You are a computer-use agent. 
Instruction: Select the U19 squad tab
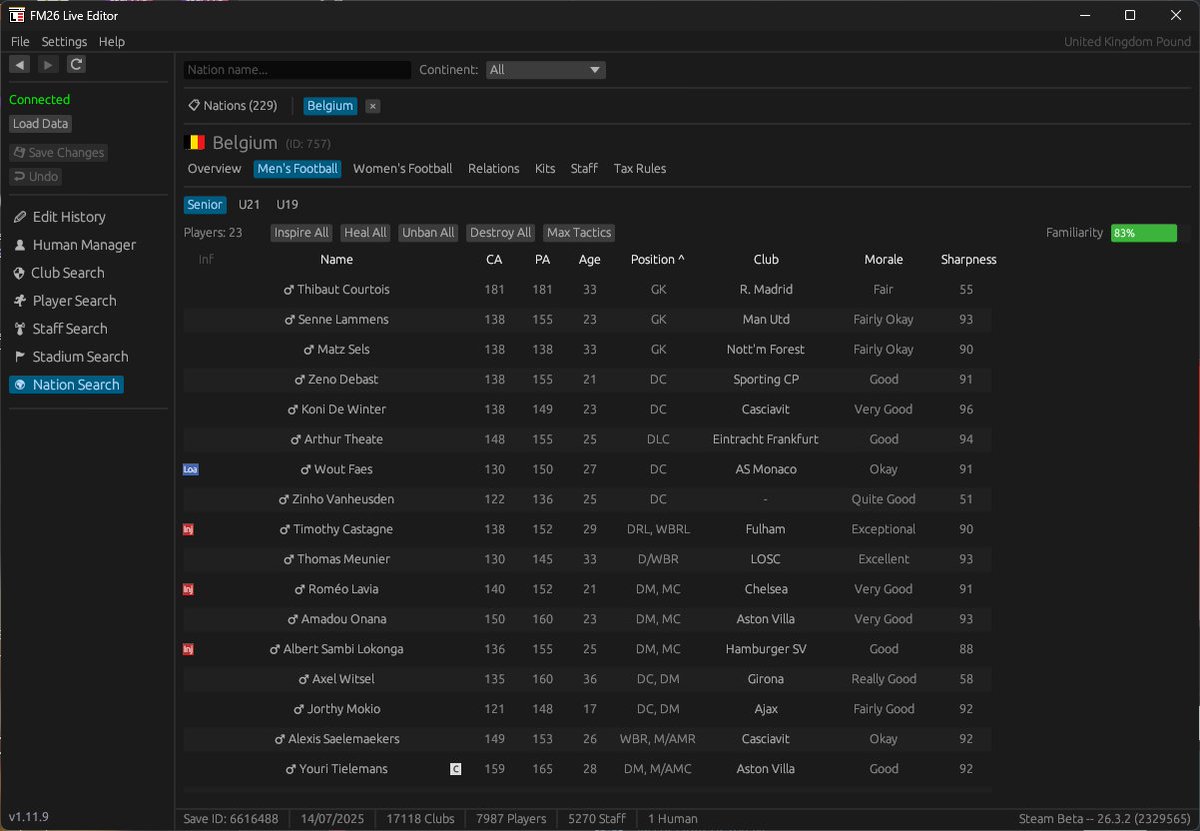tap(287, 205)
